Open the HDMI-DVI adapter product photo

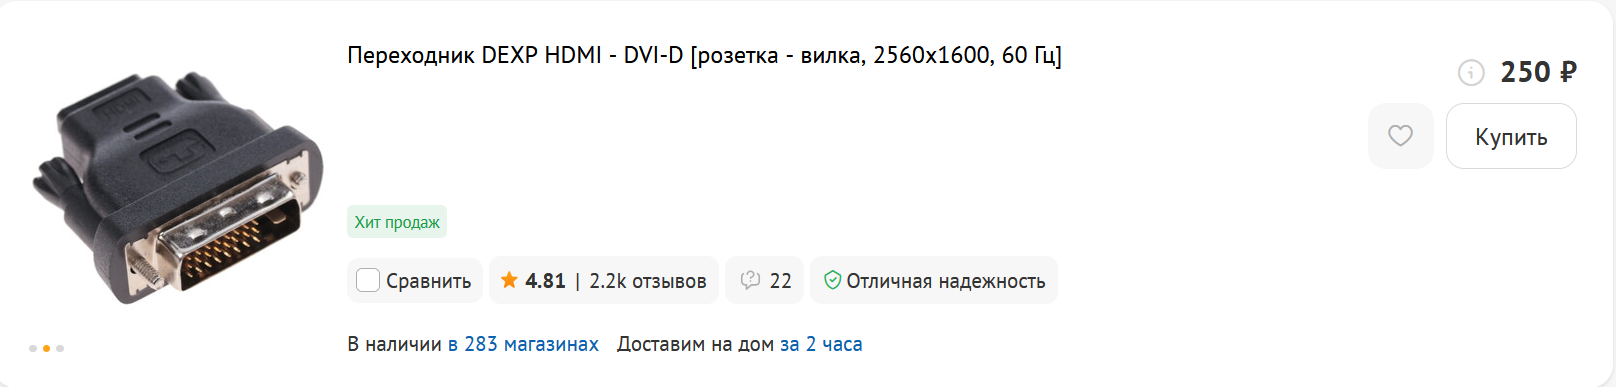point(177,188)
